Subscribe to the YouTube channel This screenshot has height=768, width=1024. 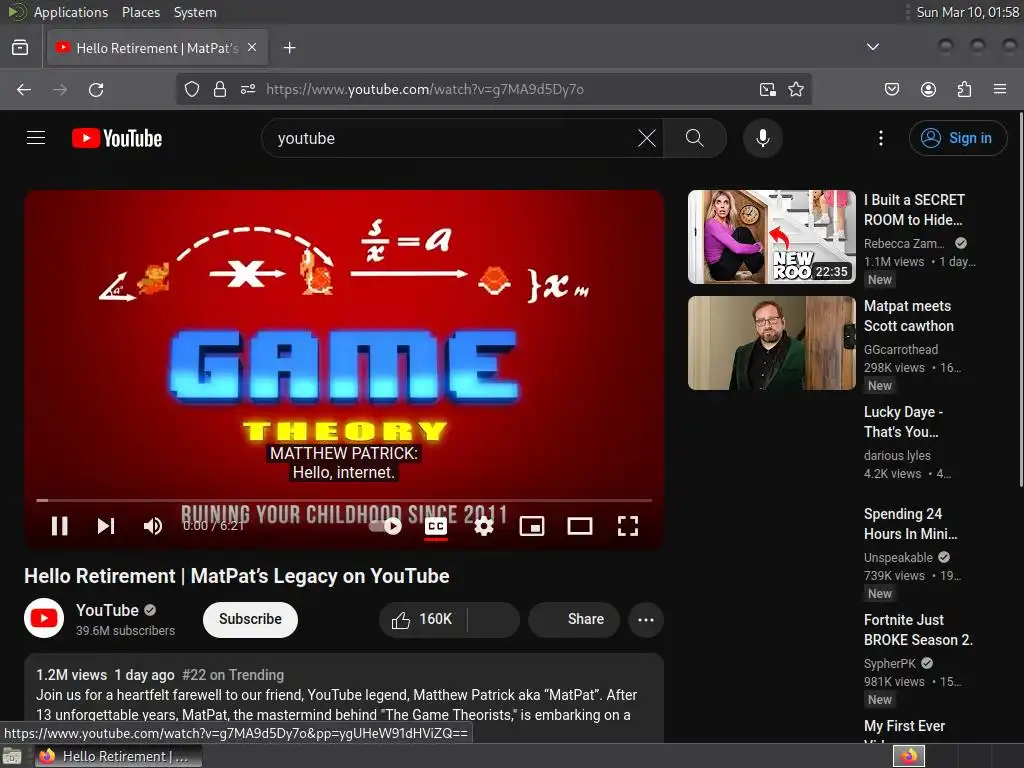point(250,619)
